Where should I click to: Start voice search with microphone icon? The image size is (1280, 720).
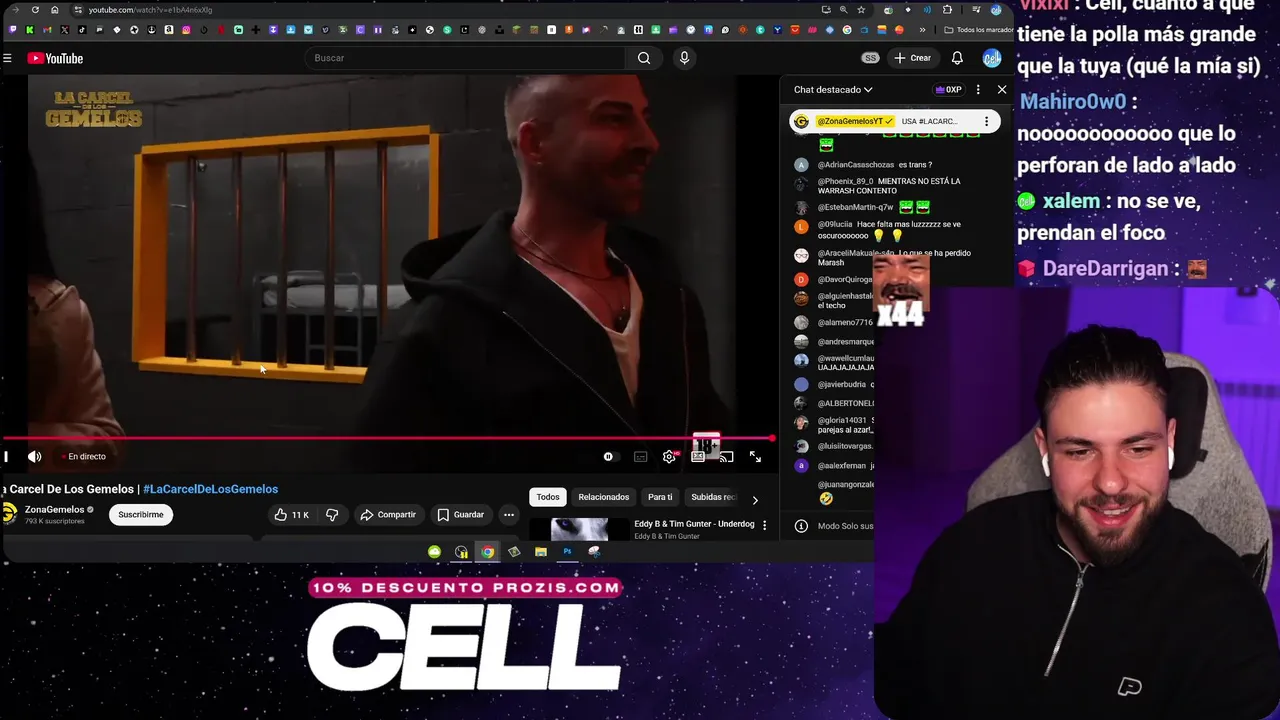[x=684, y=58]
